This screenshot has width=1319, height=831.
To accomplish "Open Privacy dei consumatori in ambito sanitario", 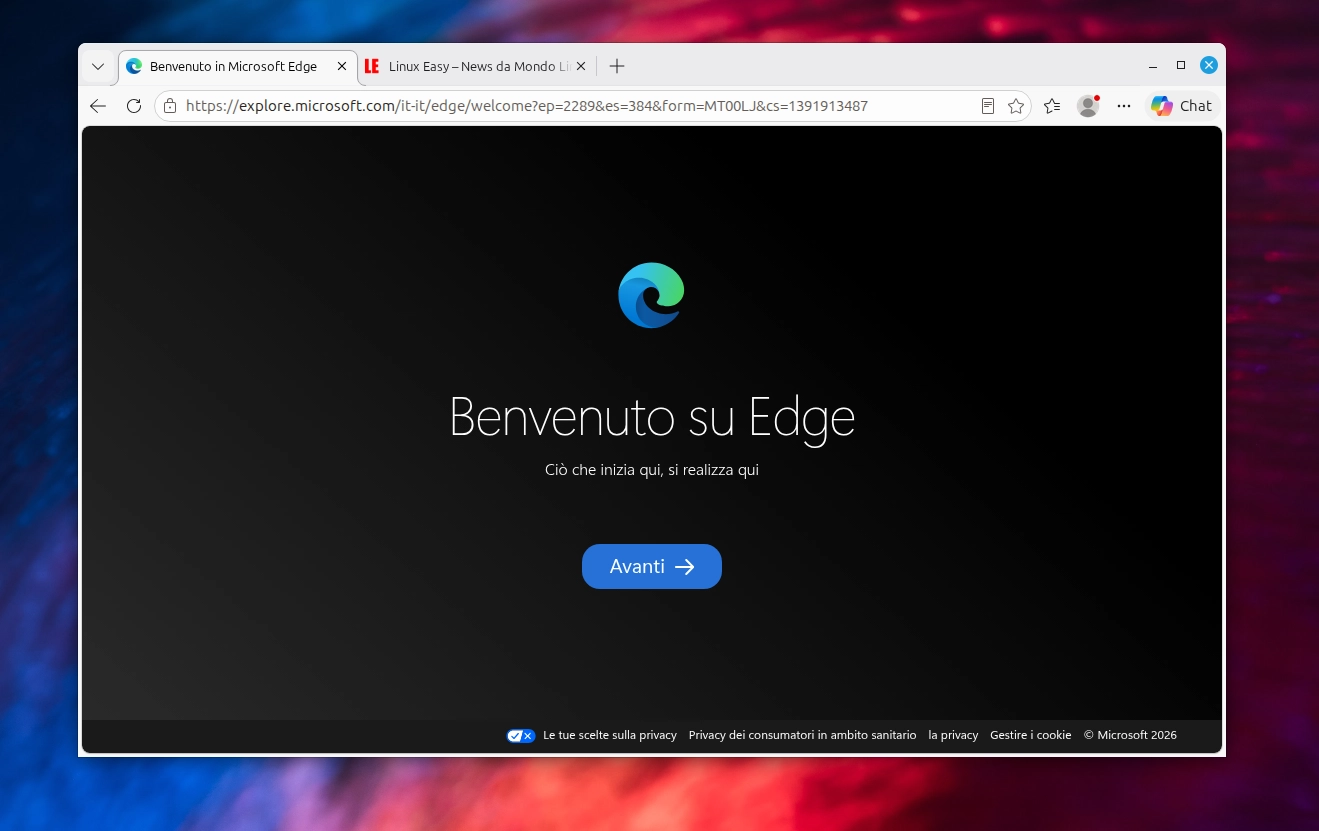I will (802, 735).
